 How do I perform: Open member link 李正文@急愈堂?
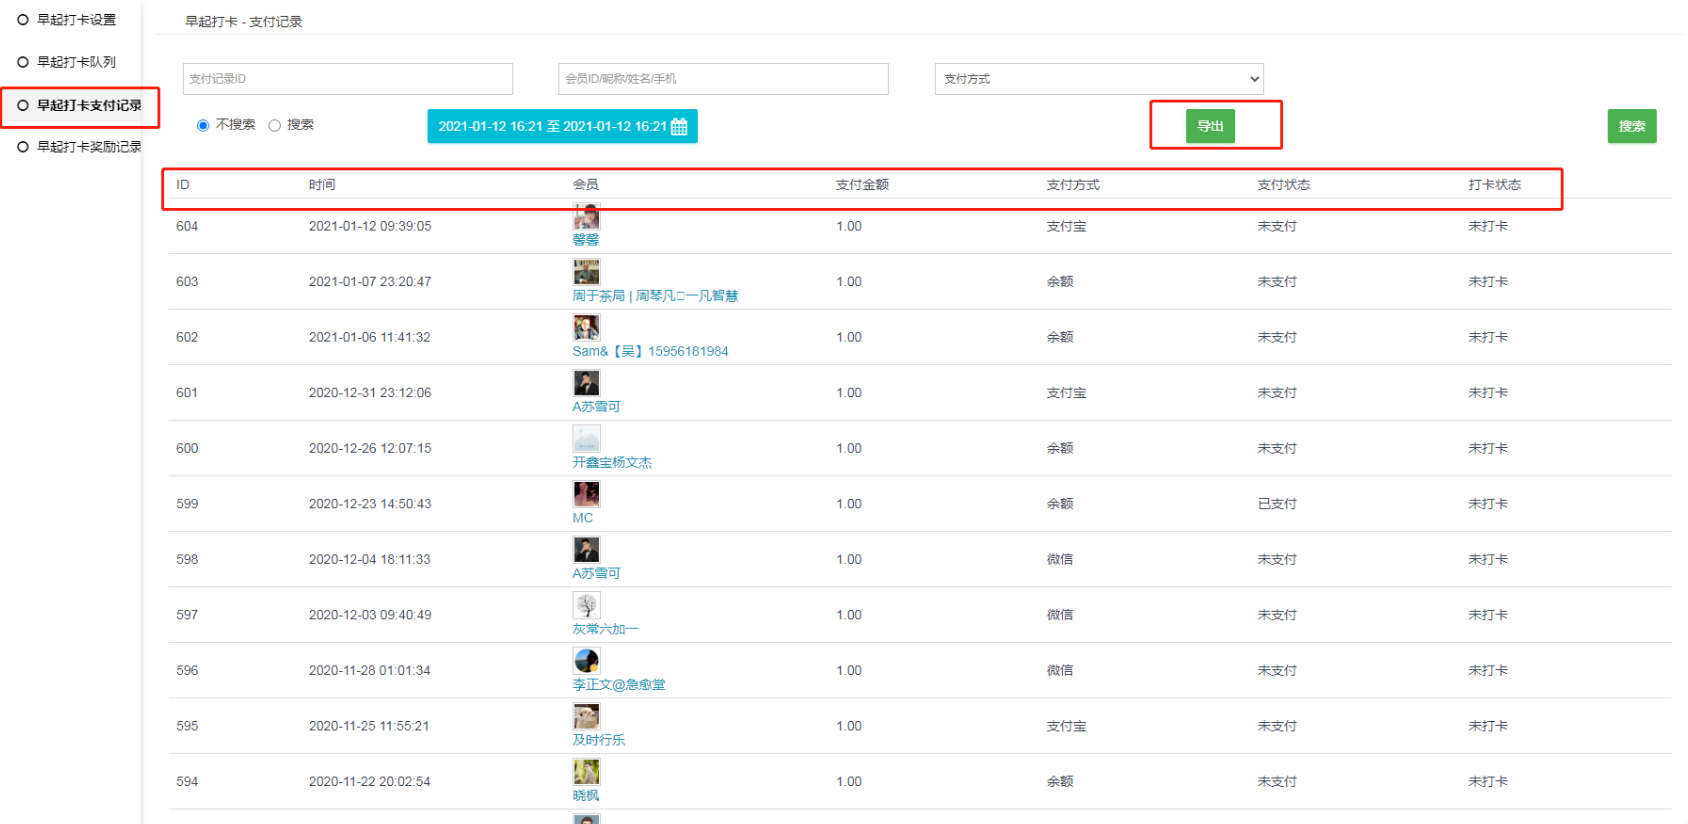(619, 685)
